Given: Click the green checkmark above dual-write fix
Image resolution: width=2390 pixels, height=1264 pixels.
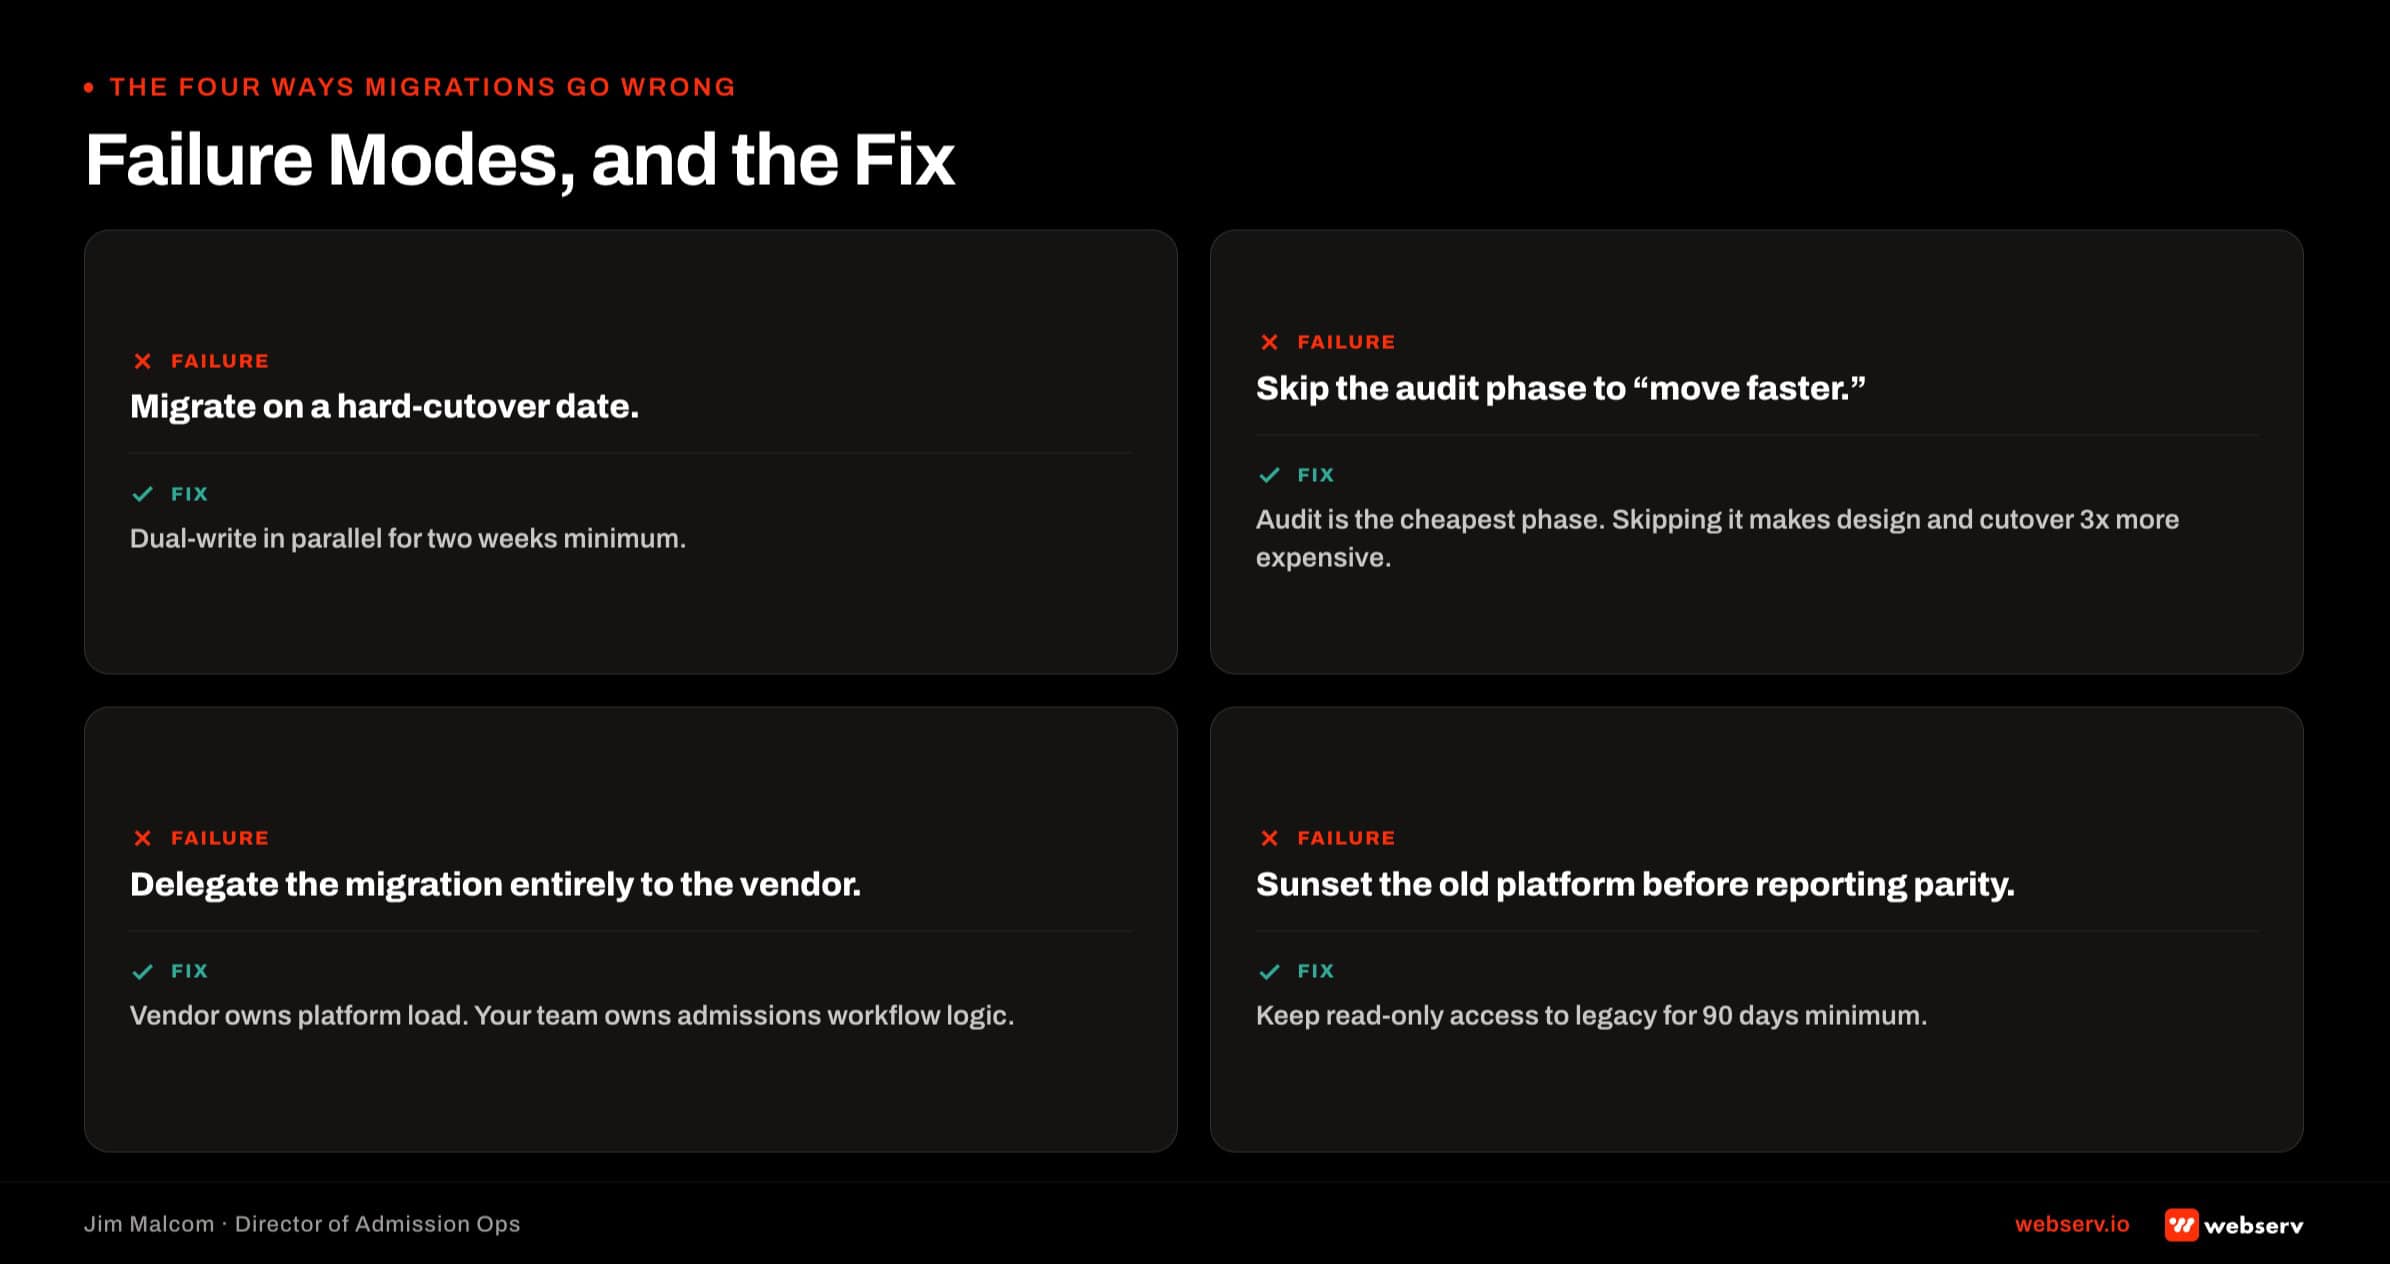Looking at the screenshot, I should click(143, 494).
